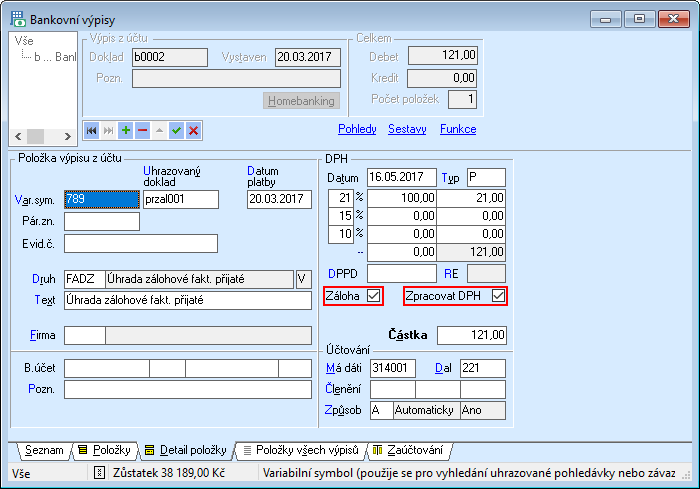Screen dimensions: 700x489
Task: Click the VAT total 121,00 in grey
Action: point(471,252)
